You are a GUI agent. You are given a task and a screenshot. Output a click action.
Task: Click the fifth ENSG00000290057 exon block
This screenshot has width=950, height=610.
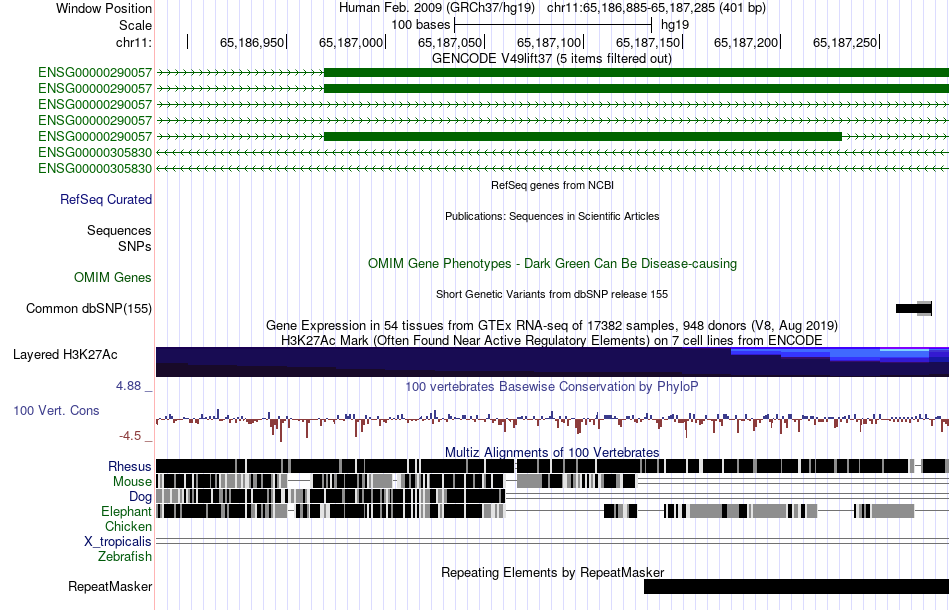(x=583, y=136)
